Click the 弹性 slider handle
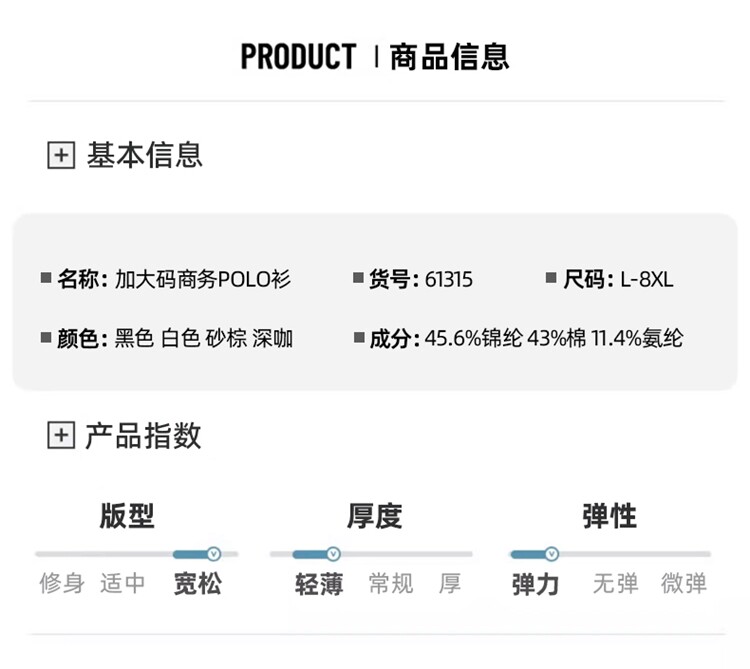The image size is (750, 669). tap(551, 554)
